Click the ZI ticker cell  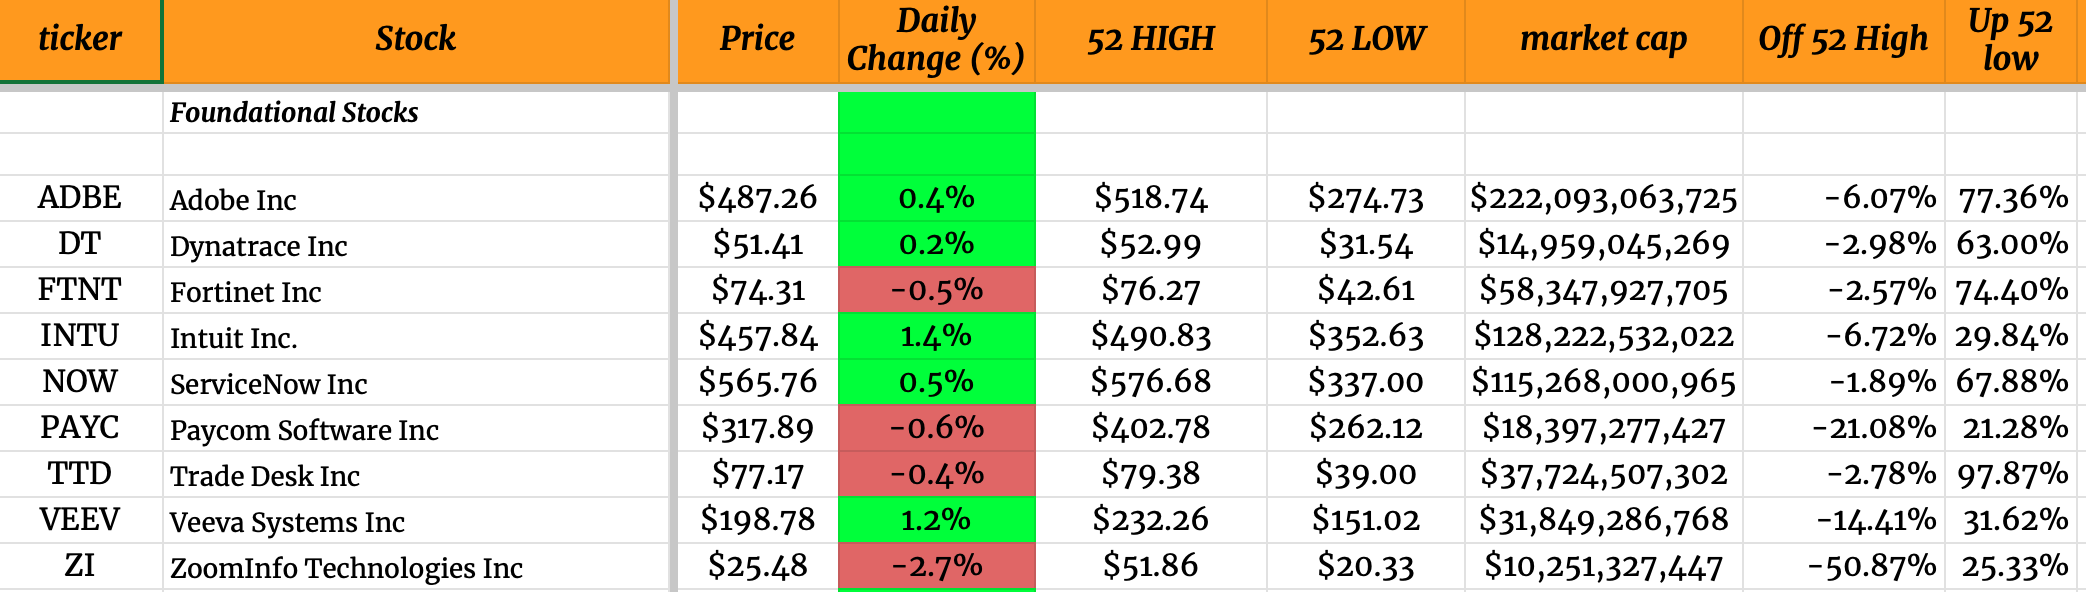(80, 566)
